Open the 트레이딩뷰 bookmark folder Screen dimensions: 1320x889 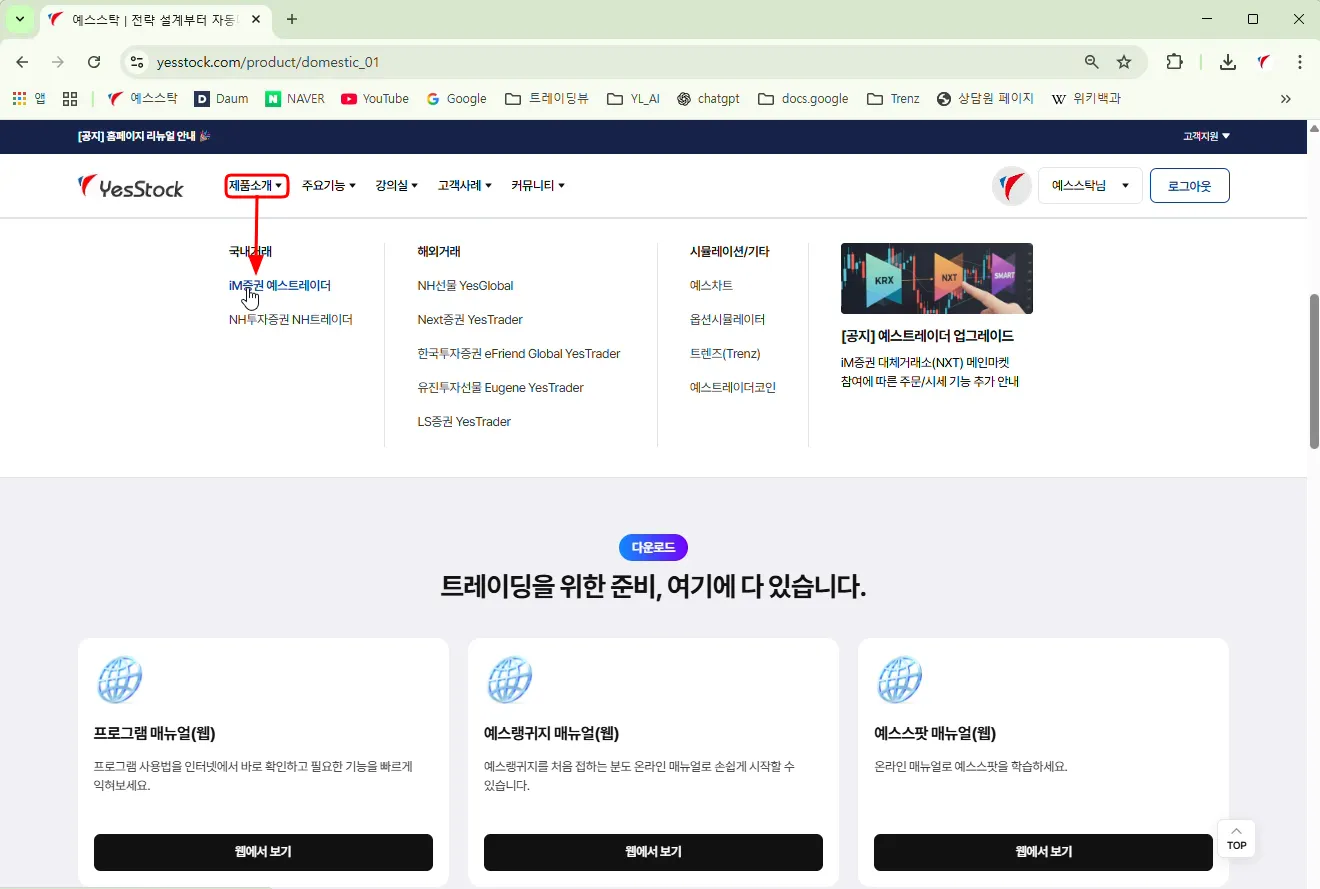pos(547,99)
